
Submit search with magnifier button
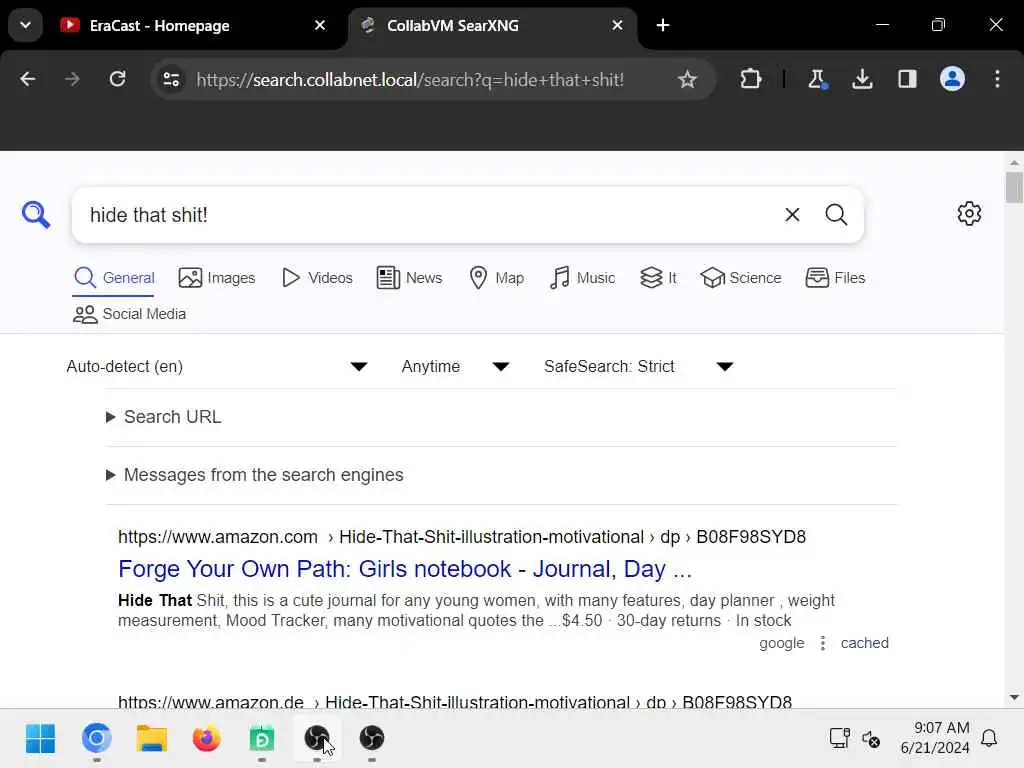coord(836,215)
